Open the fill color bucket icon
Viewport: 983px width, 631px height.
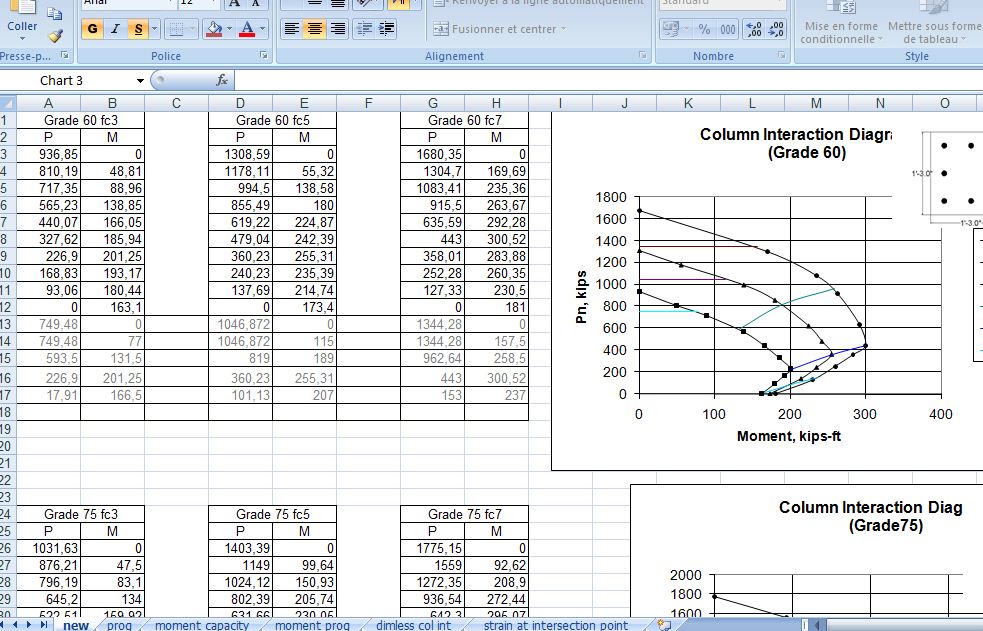[215, 28]
